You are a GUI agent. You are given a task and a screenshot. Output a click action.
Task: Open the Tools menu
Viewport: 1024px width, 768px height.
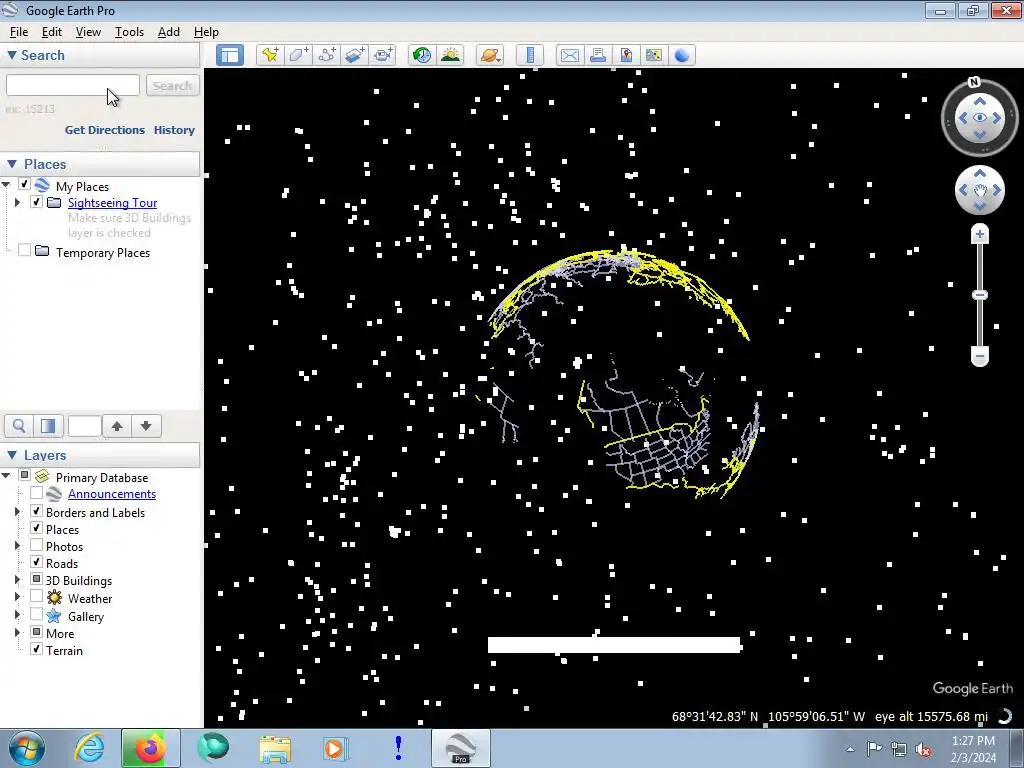tap(129, 32)
